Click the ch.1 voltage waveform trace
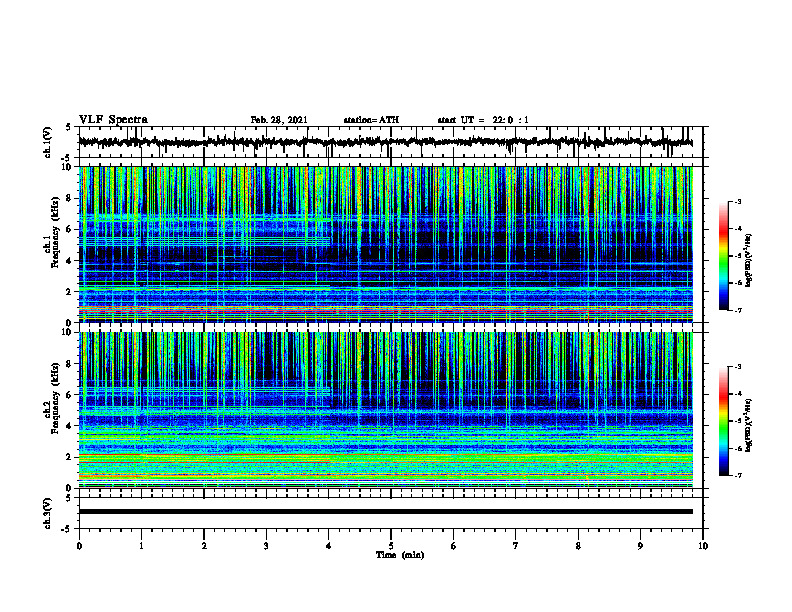This screenshot has width=792, height=612. tap(385, 142)
